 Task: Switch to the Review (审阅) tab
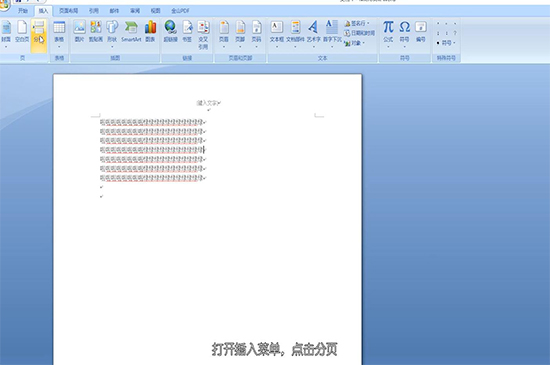click(135, 11)
